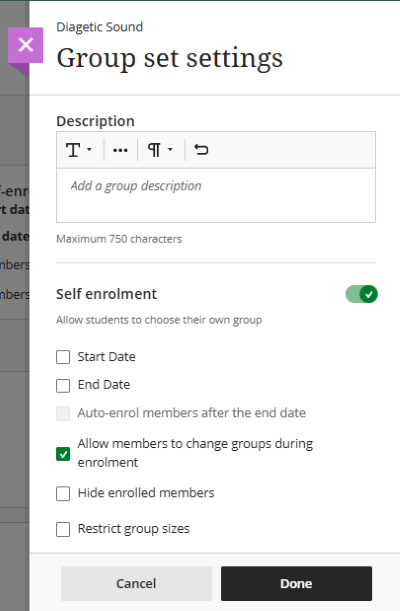Select the Diagetic Sound title text
This screenshot has height=611, width=400.
100,27
